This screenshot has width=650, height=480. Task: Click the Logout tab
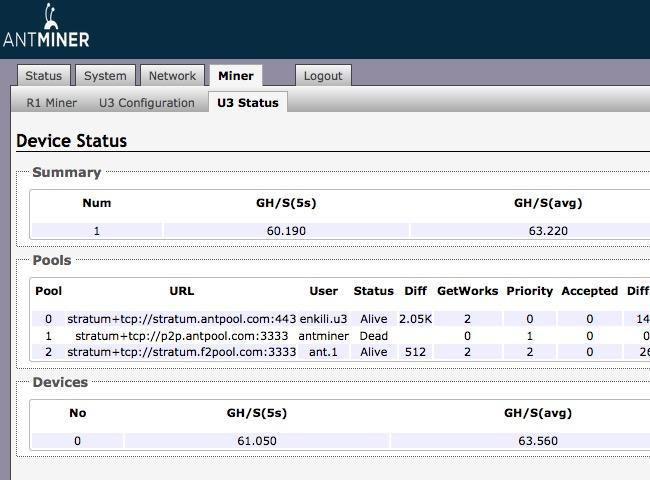click(x=323, y=75)
